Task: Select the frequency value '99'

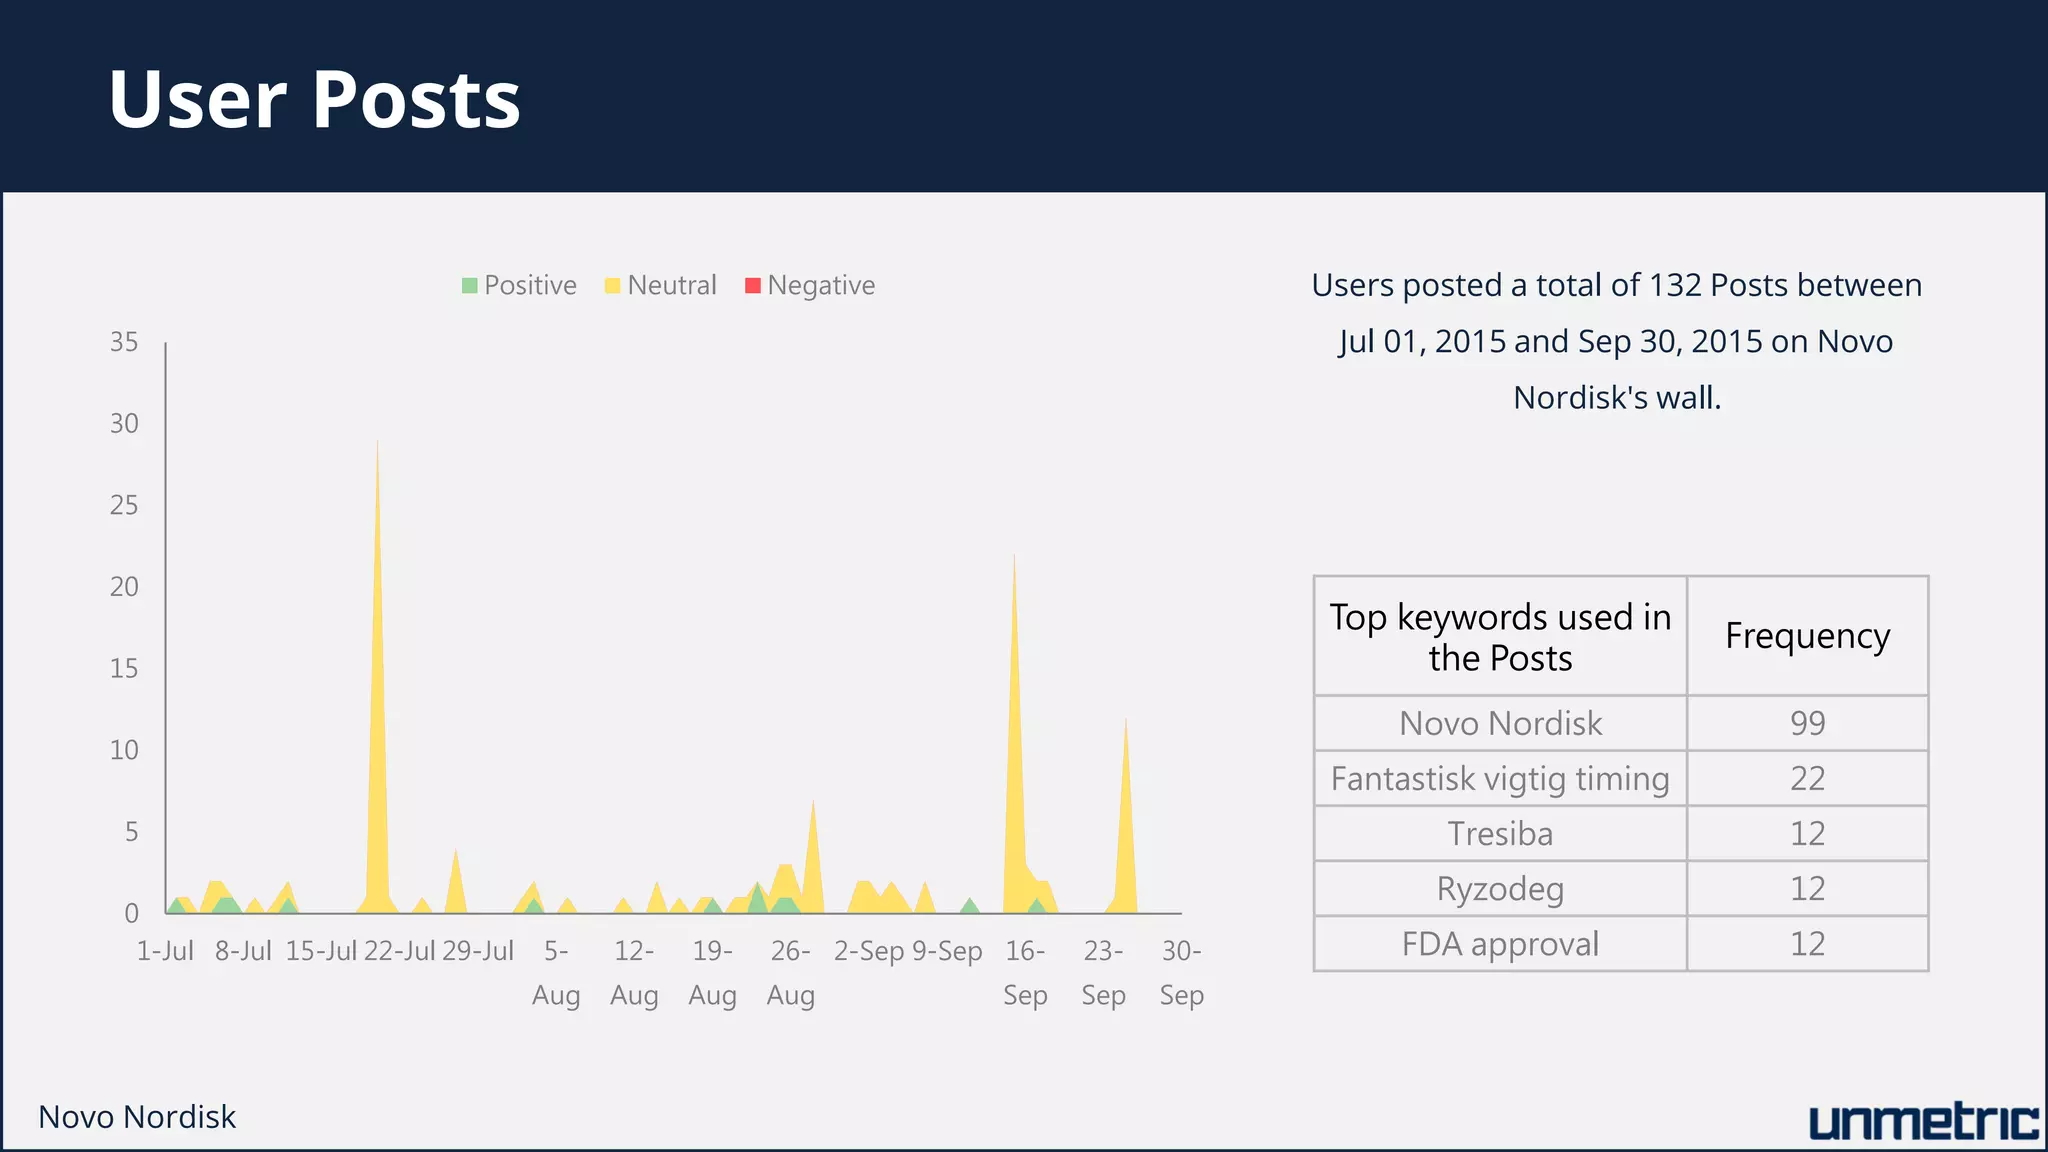Action: (1807, 723)
